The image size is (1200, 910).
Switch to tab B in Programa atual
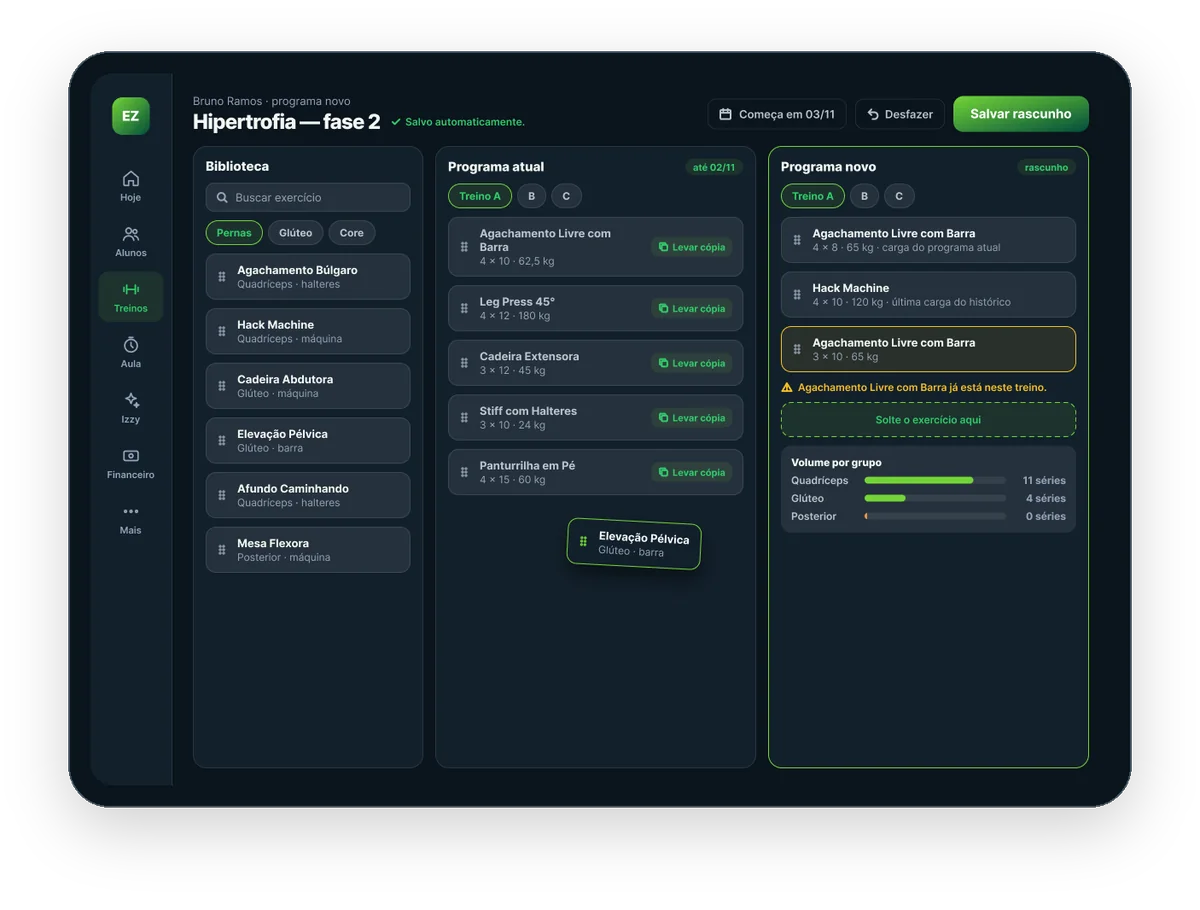click(x=532, y=196)
